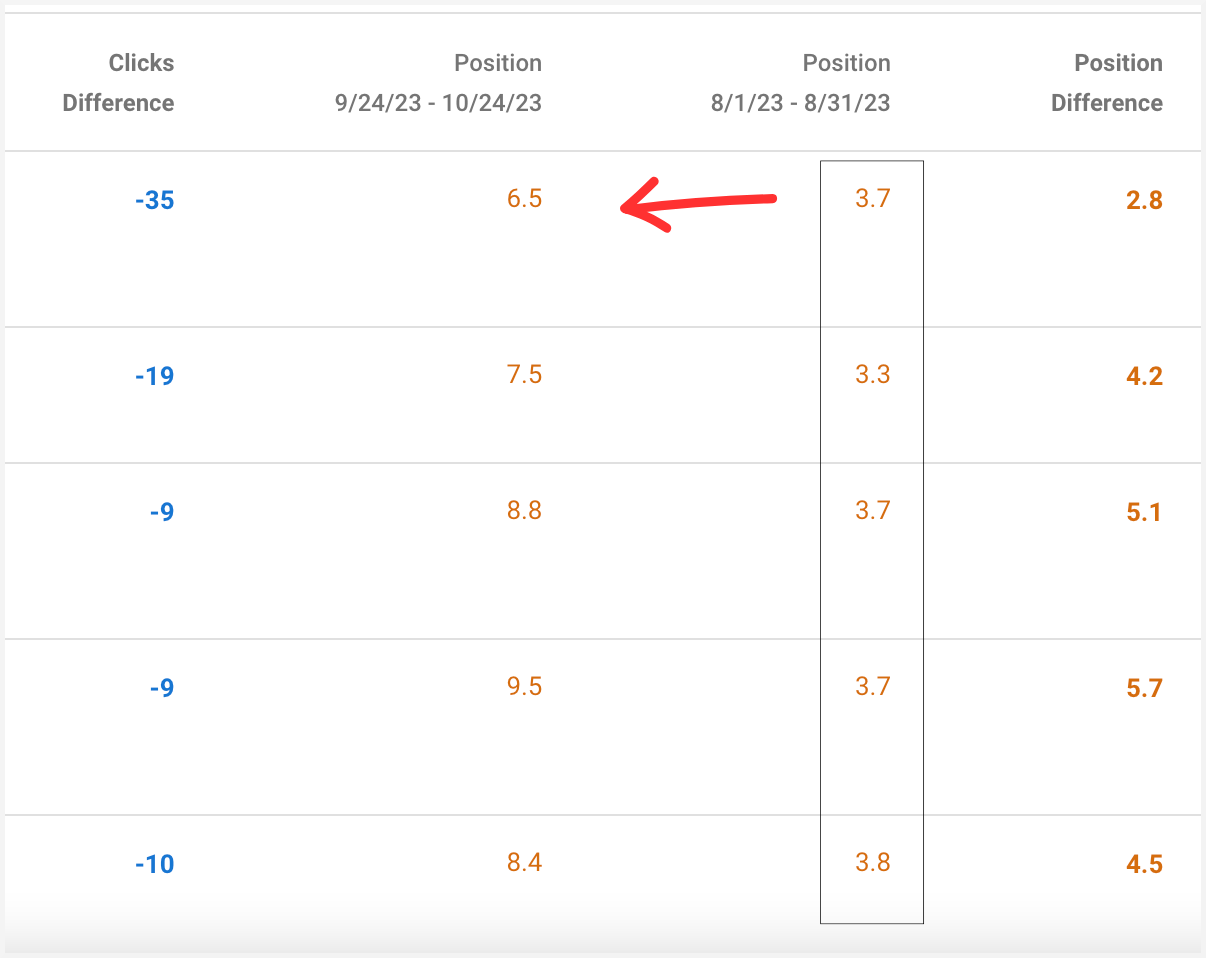
Task: Select position difference value 2.8
Action: [1144, 200]
